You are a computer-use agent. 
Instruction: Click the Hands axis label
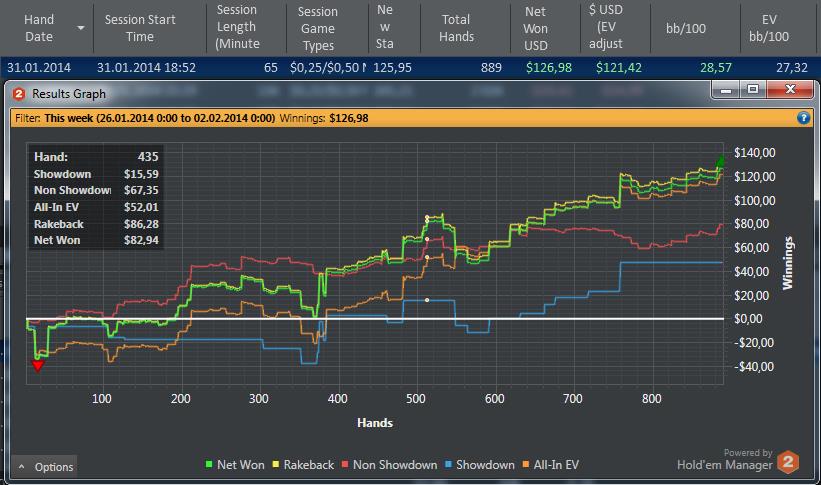(x=375, y=423)
